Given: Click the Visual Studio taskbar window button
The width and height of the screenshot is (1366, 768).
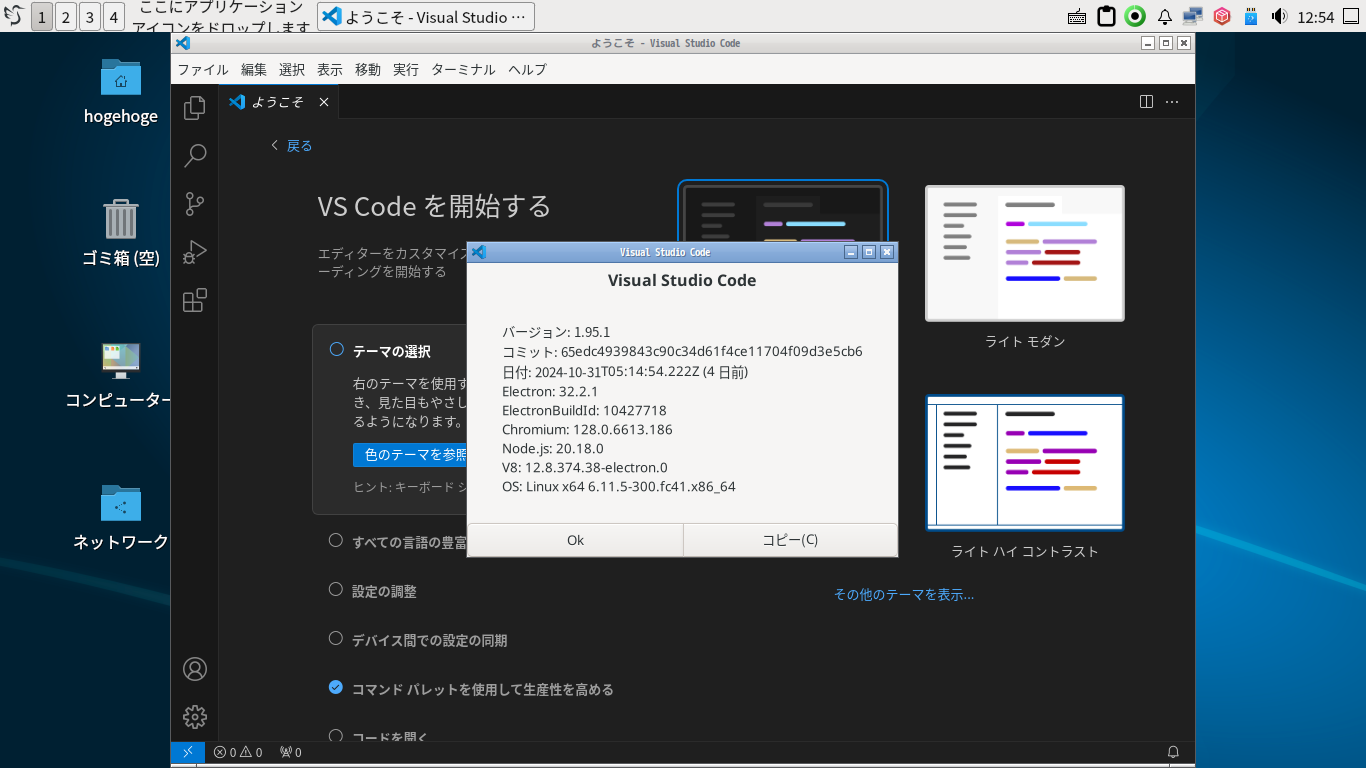Looking at the screenshot, I should pos(426,16).
